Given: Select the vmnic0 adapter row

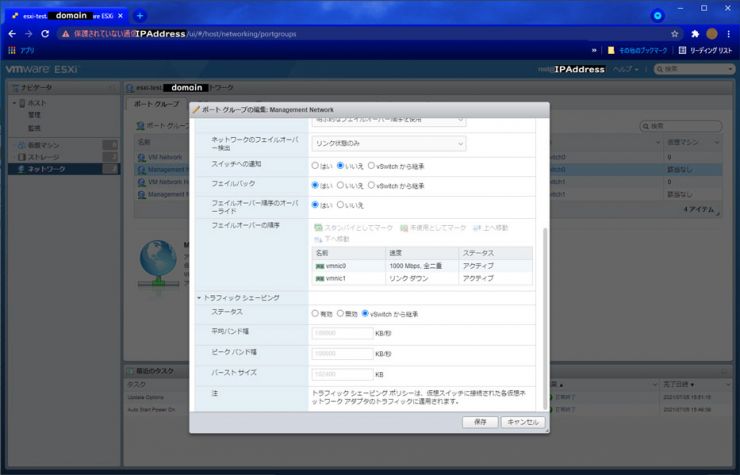Looking at the screenshot, I should point(422,266).
